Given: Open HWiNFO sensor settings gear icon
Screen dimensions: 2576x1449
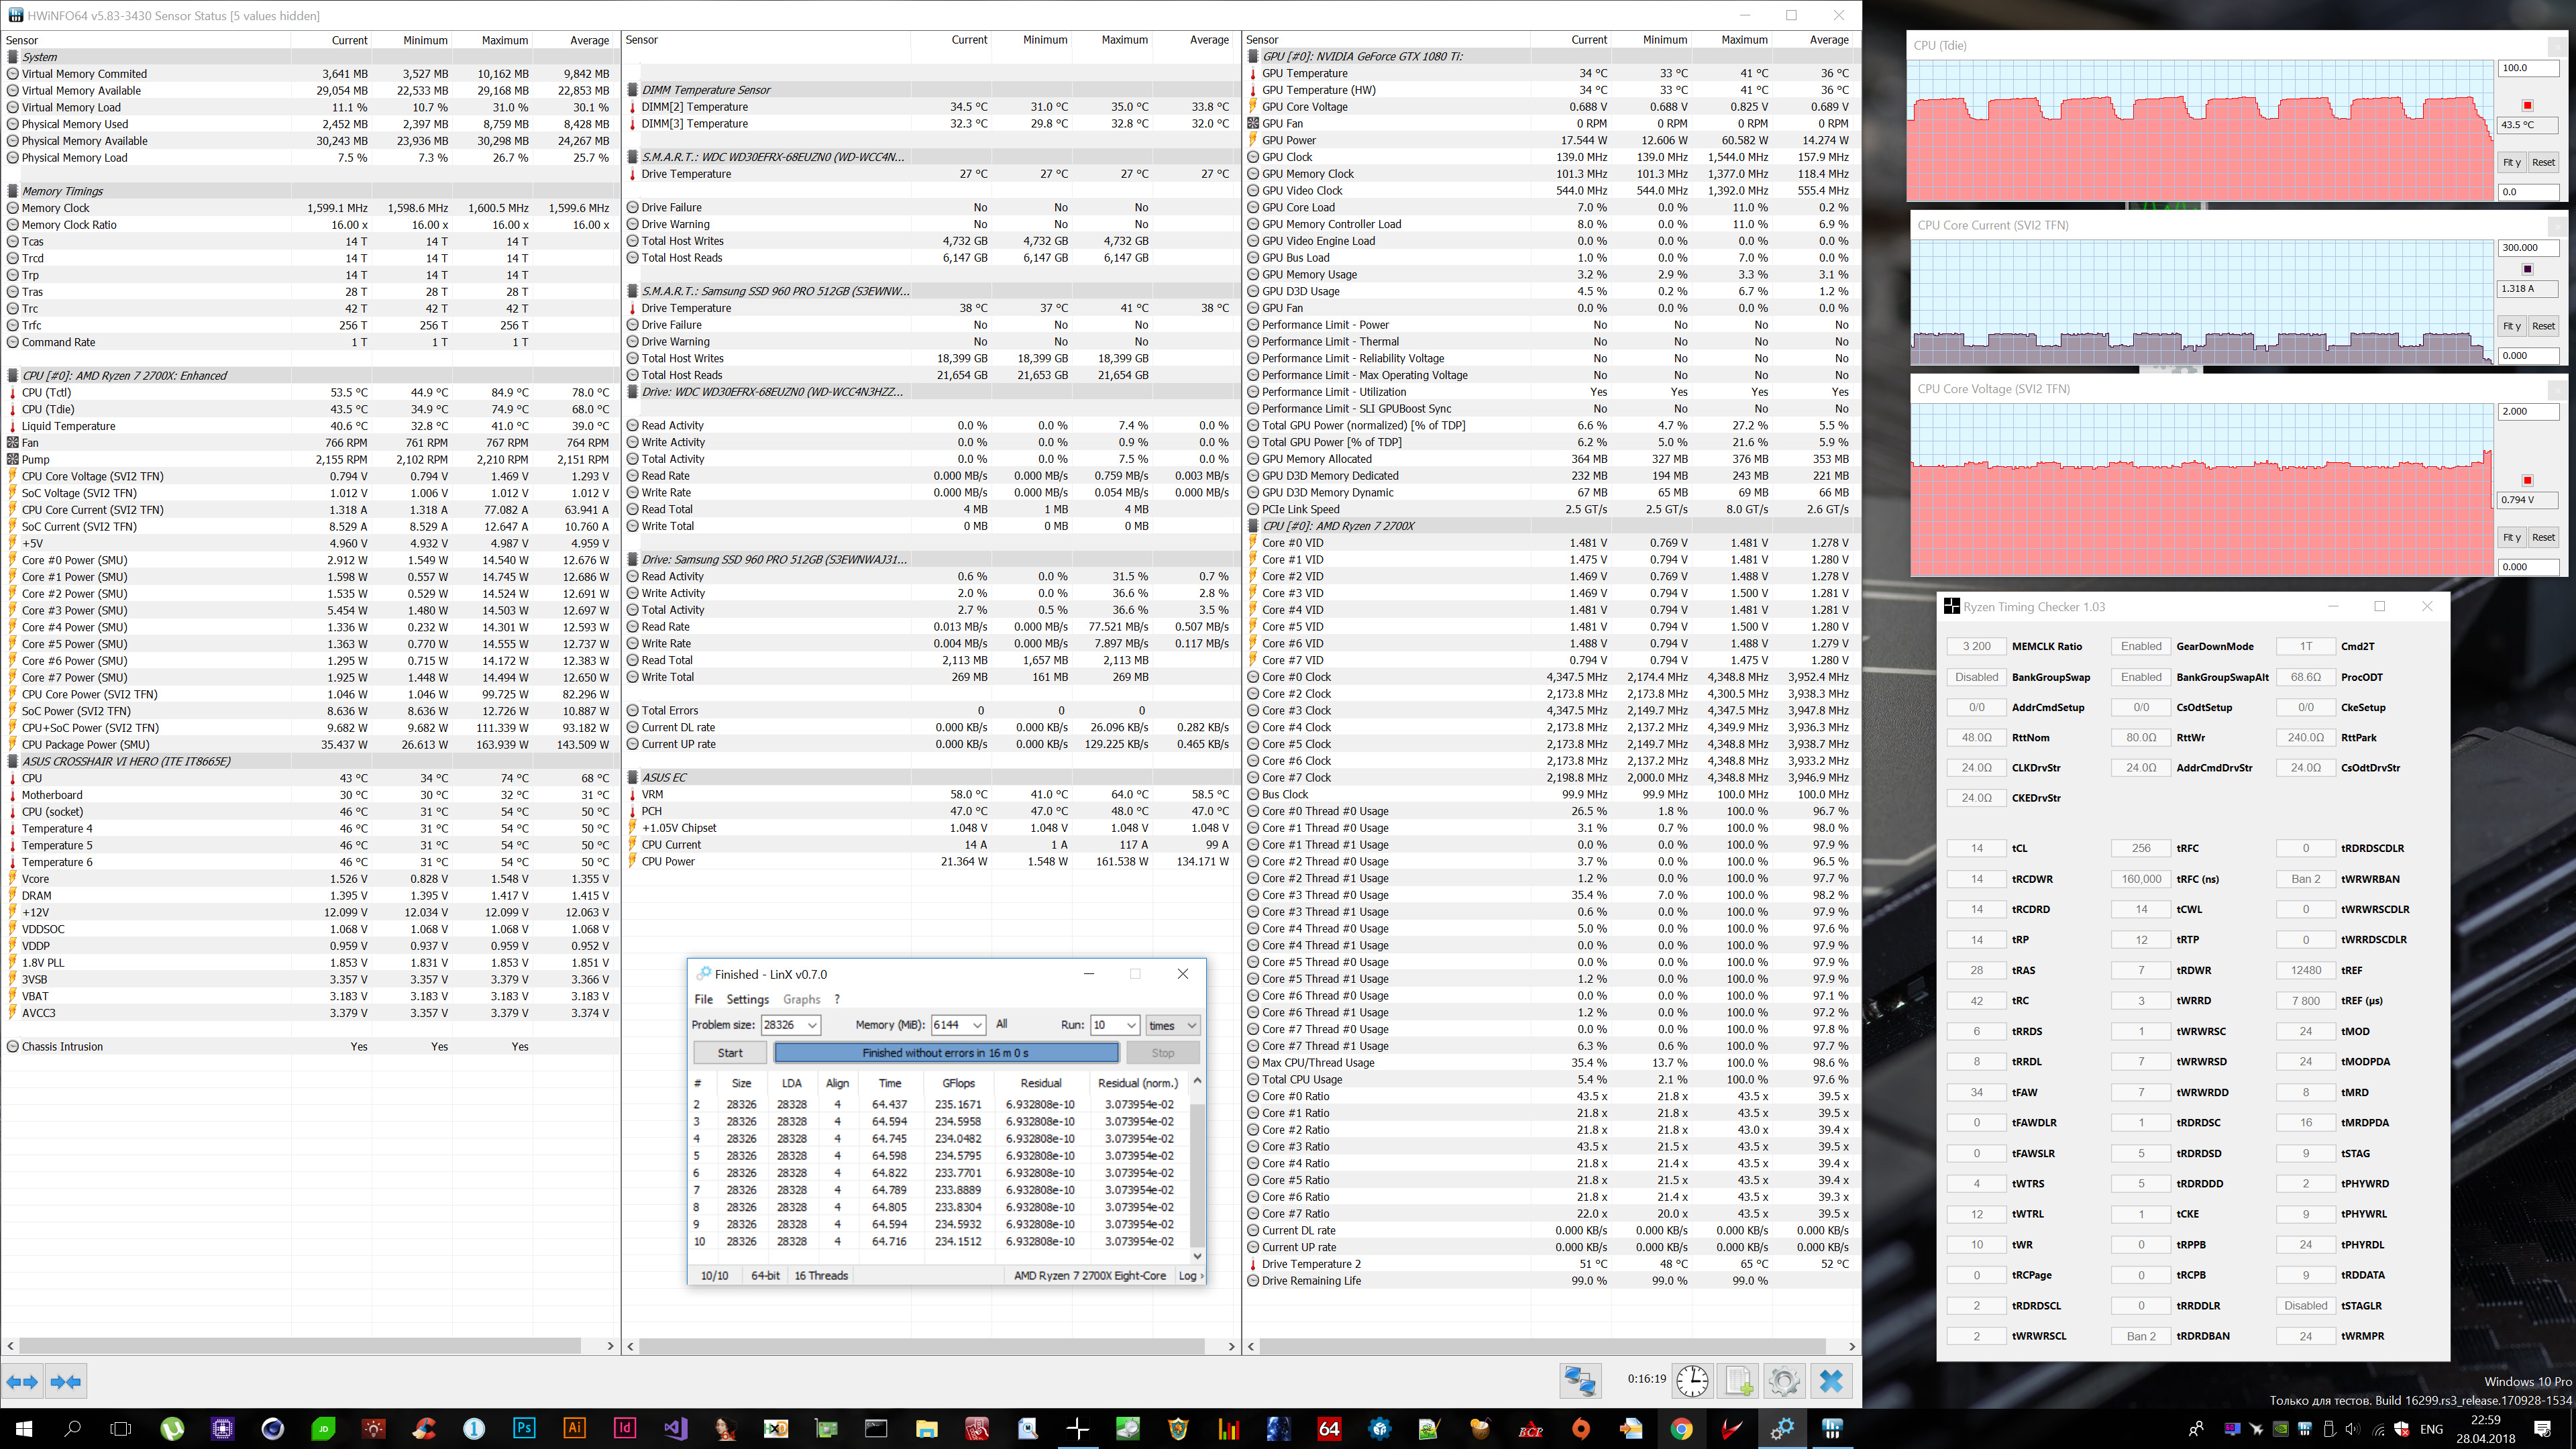Looking at the screenshot, I should pos(1784,1381).
